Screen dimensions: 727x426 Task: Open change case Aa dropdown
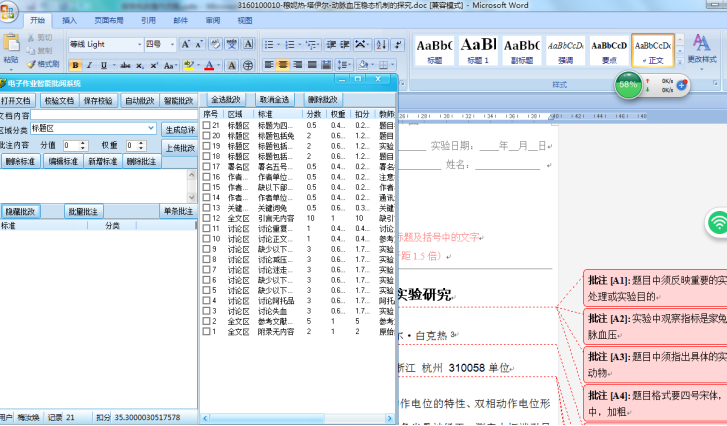170,65
